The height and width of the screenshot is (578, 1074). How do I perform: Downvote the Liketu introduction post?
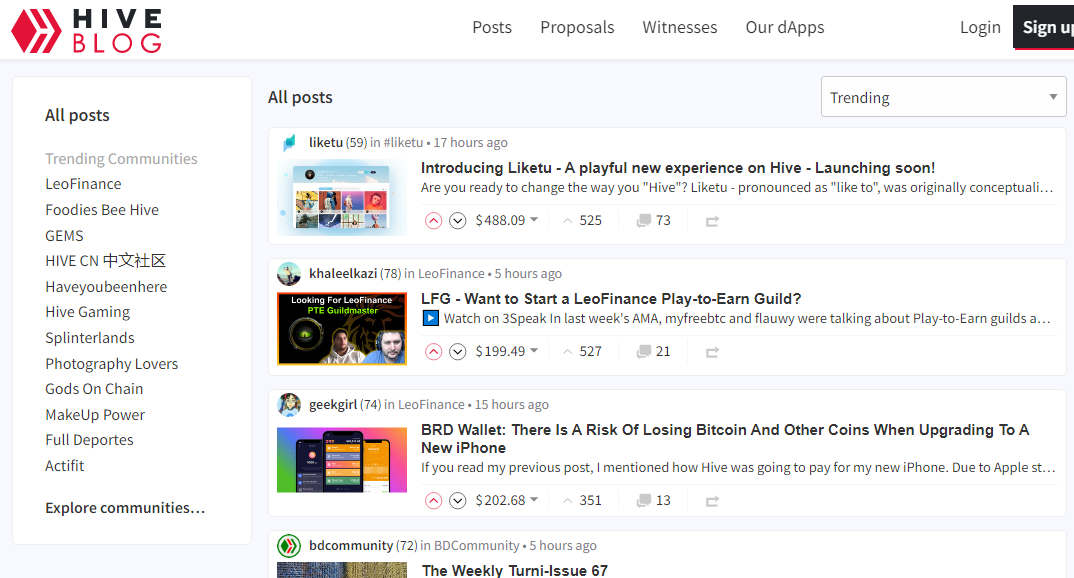coord(458,221)
